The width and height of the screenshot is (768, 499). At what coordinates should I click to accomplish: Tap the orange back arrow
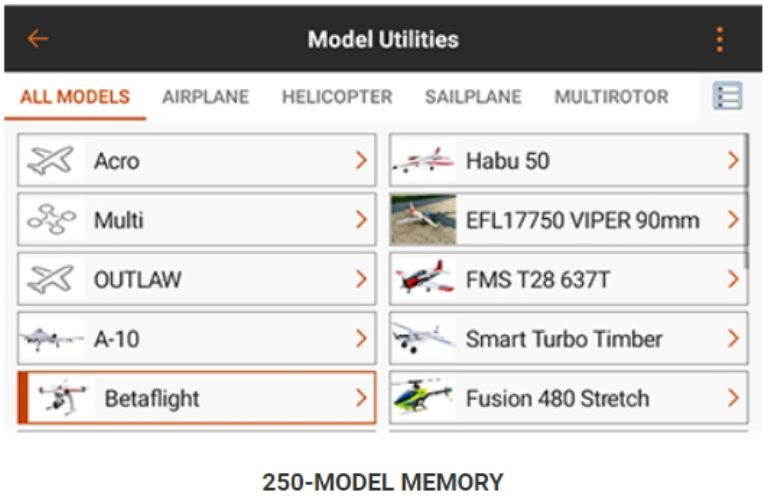38,39
